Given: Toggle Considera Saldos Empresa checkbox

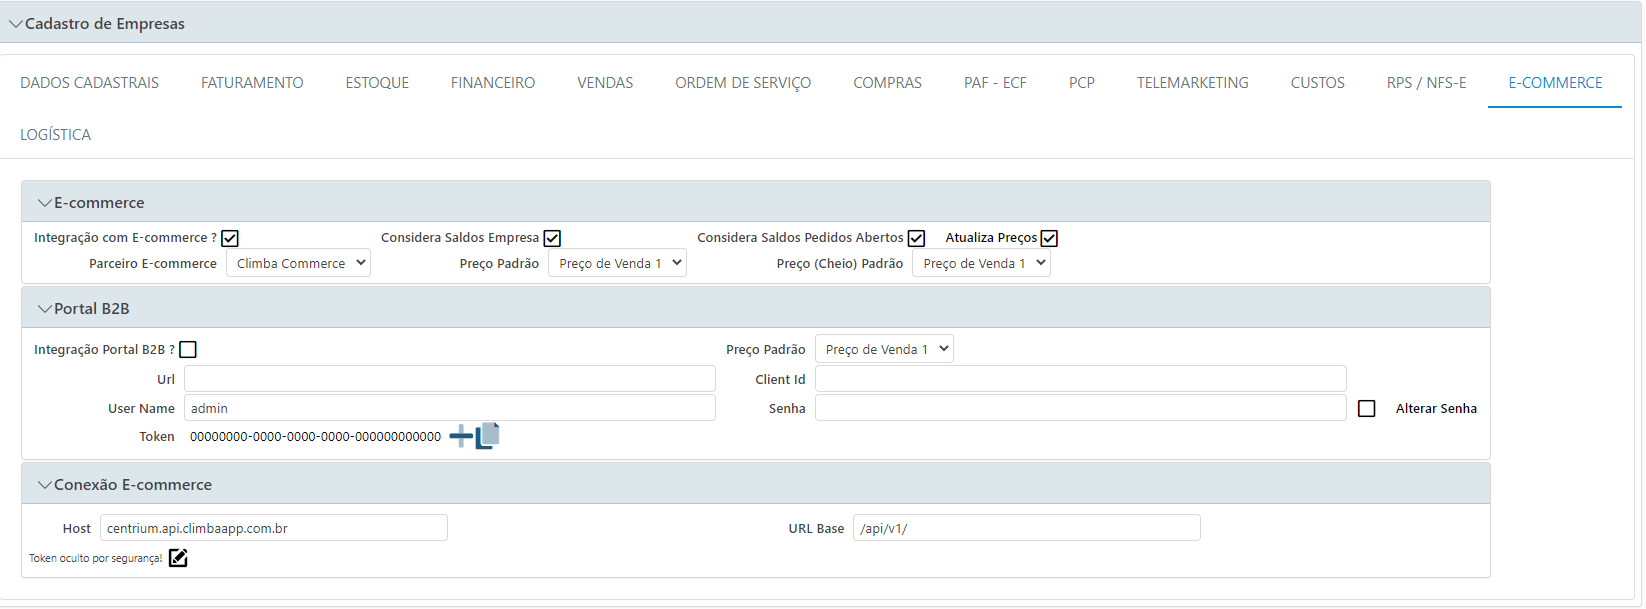Looking at the screenshot, I should click(552, 238).
